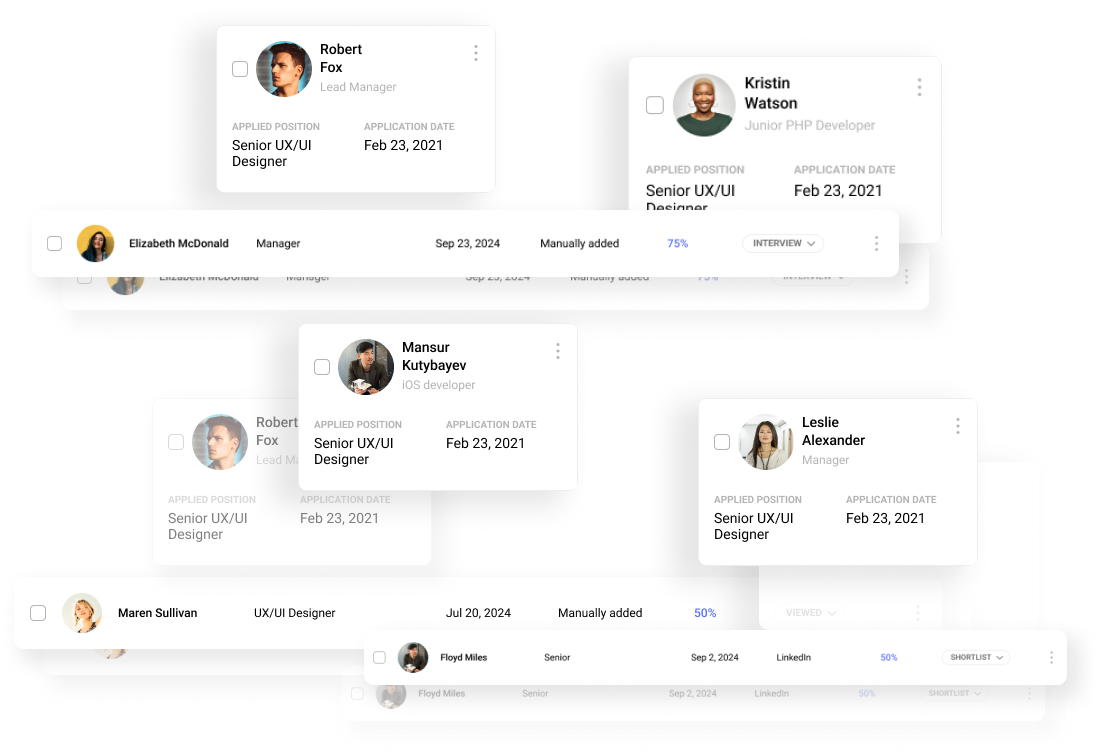
Task: Select the name Elizabeth McDonald
Action: point(177,243)
